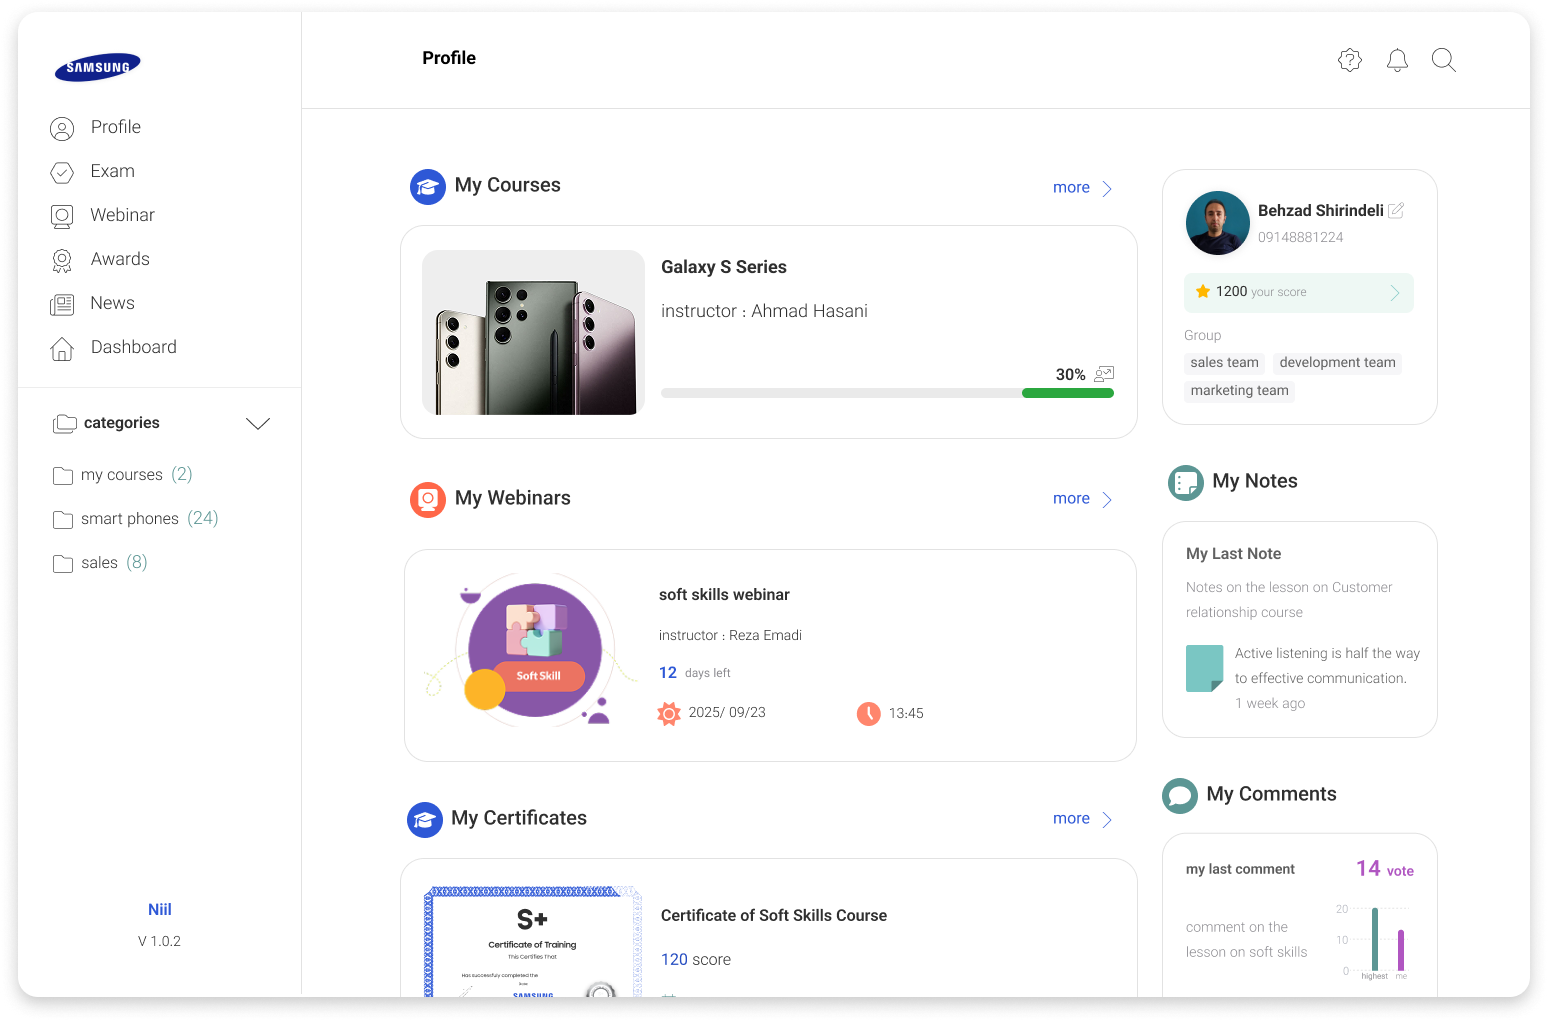
Task: Click the My Notes section icon
Action: (1185, 482)
